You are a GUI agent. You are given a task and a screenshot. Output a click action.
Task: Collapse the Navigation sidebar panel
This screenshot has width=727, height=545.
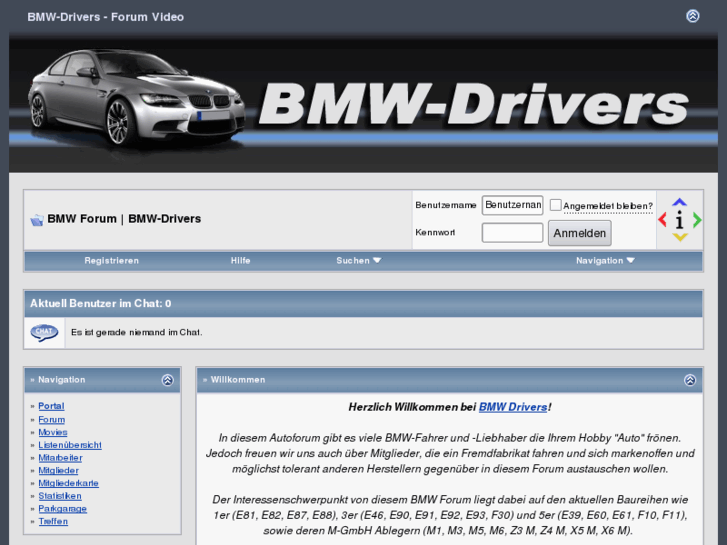pos(167,380)
